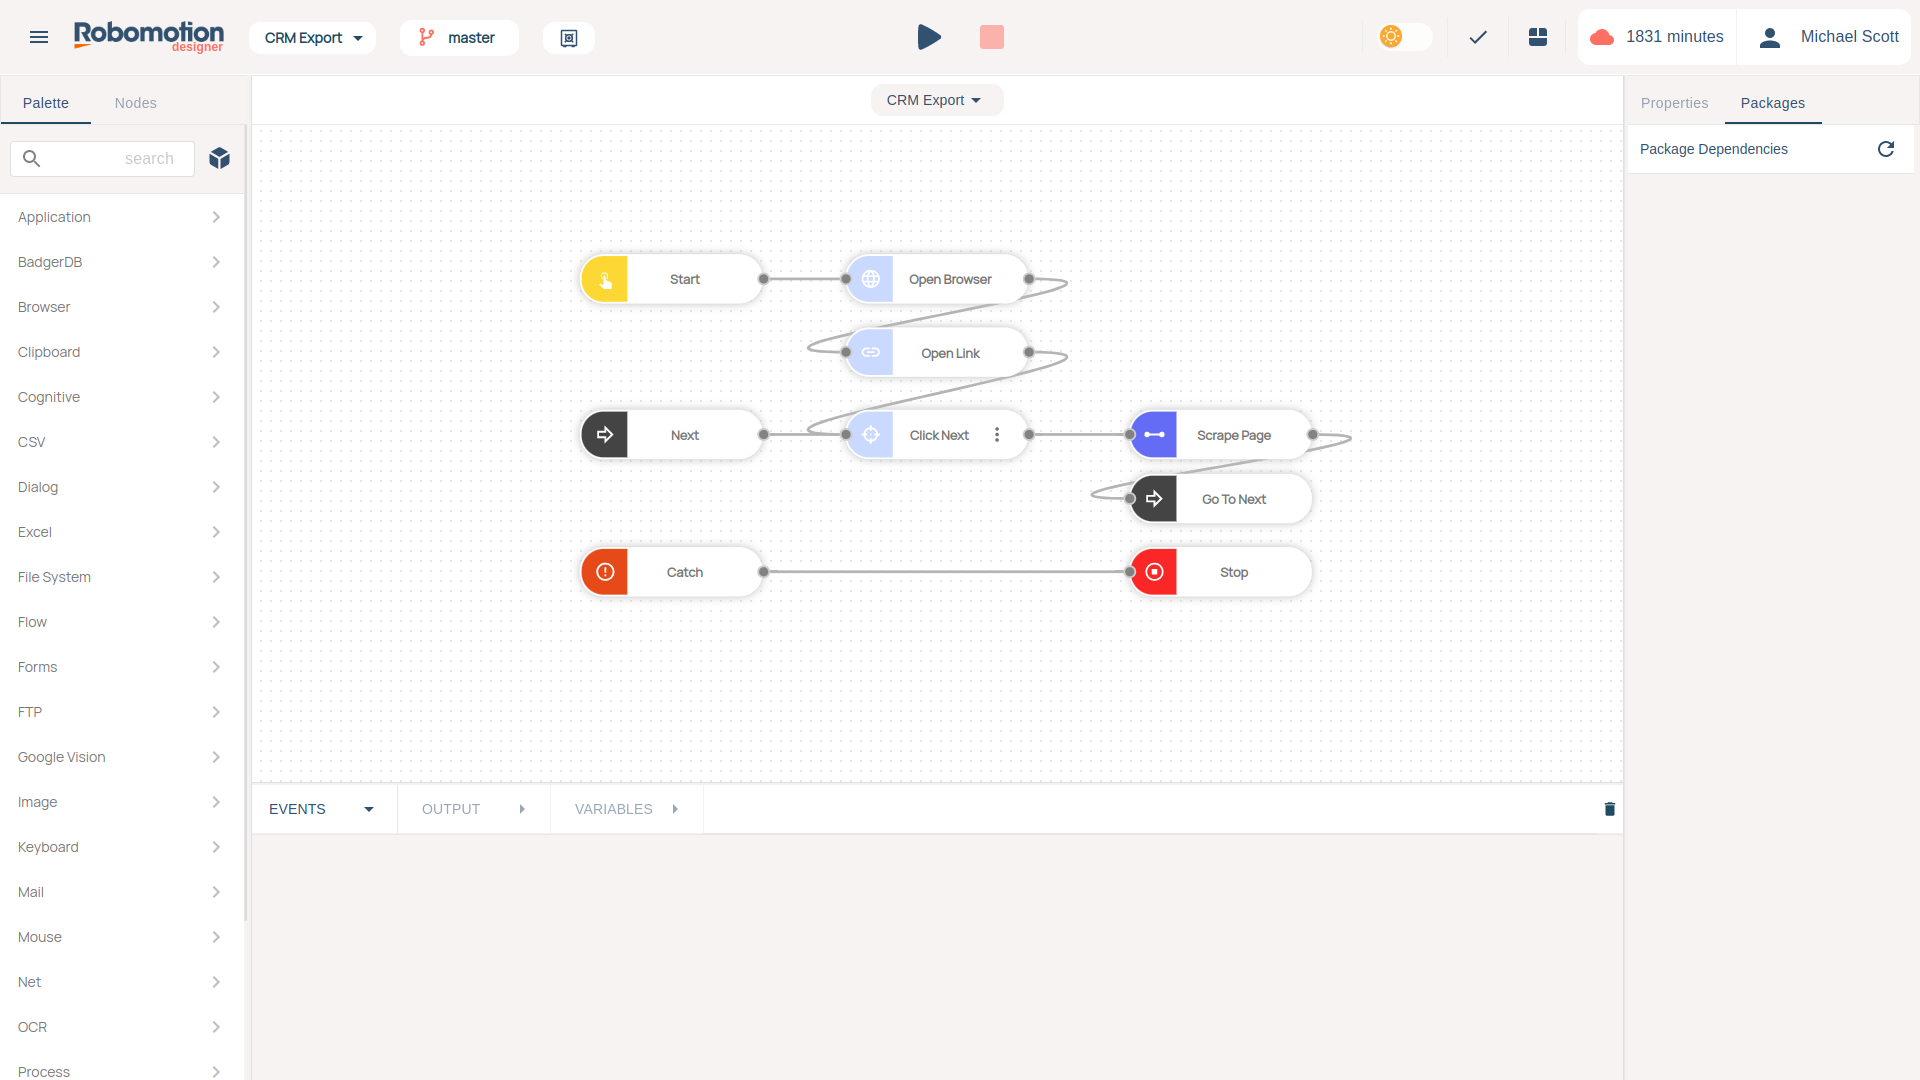Viewport: 1920px width, 1080px height.
Task: Click the Package Dependencies heading
Action: [1714, 149]
